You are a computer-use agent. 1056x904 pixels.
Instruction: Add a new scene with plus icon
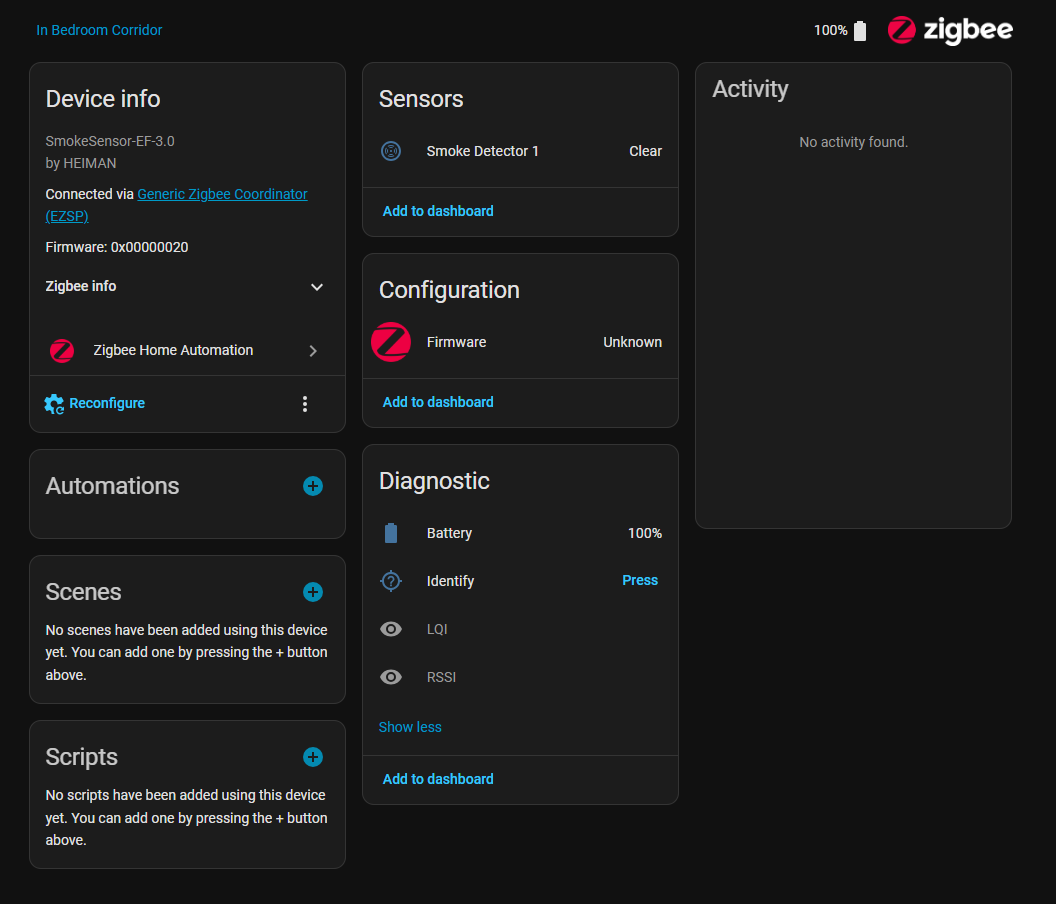[x=313, y=592]
